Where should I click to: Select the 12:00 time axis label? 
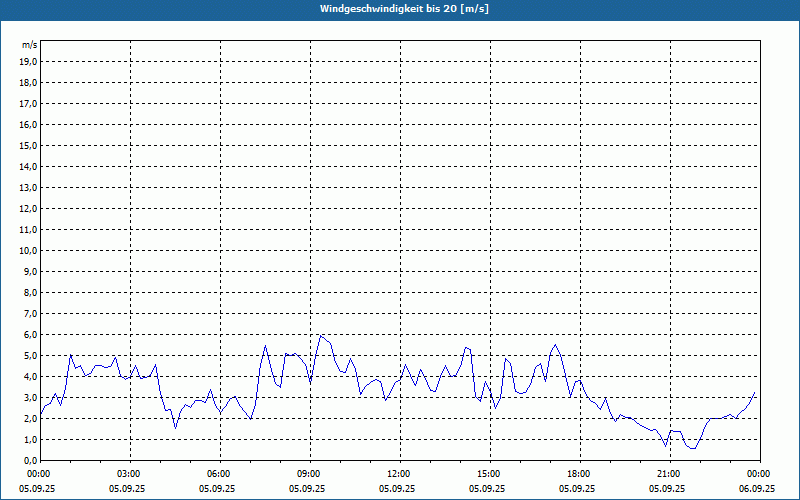[399, 473]
